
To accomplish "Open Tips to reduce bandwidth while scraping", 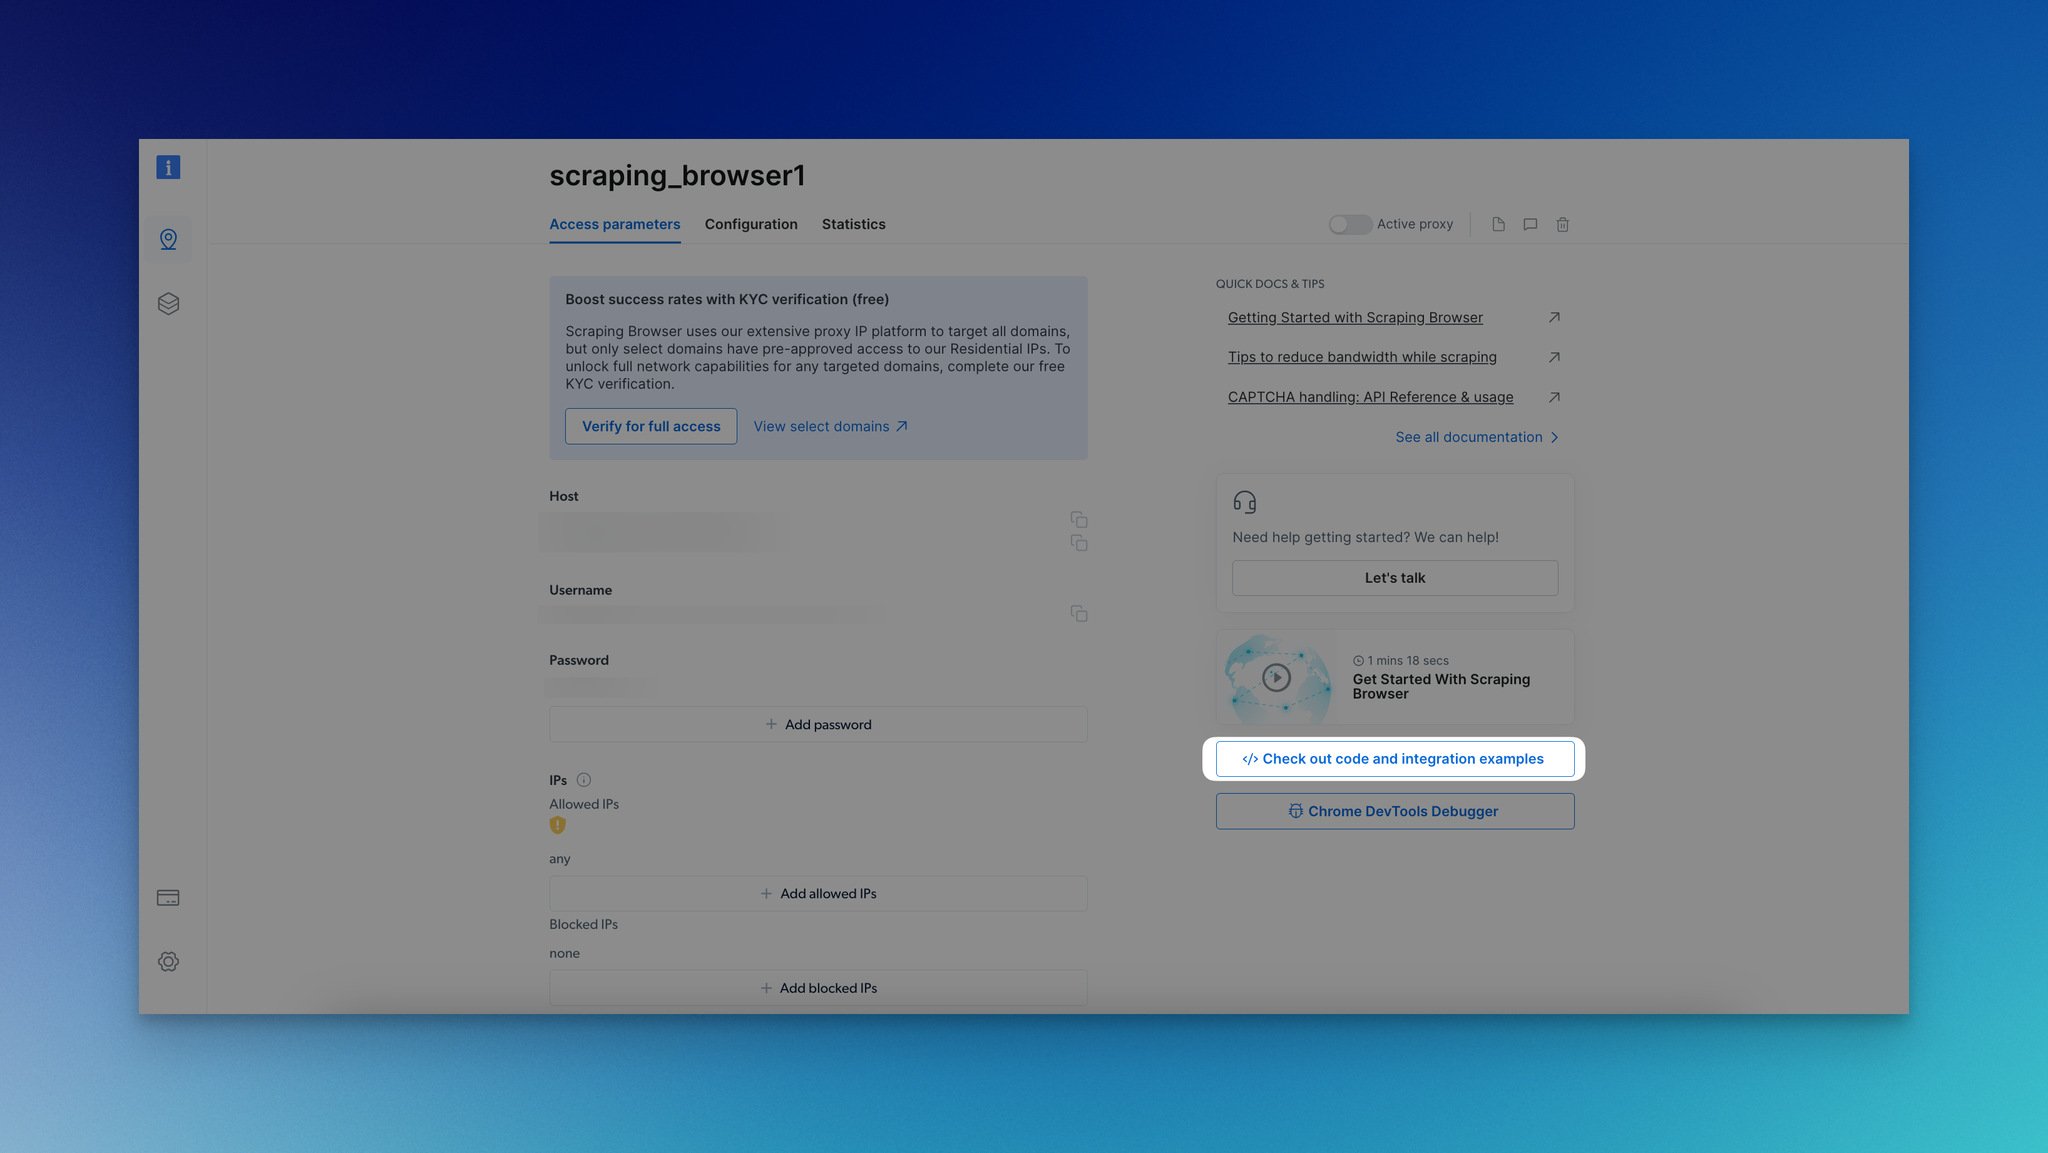I will [1362, 357].
